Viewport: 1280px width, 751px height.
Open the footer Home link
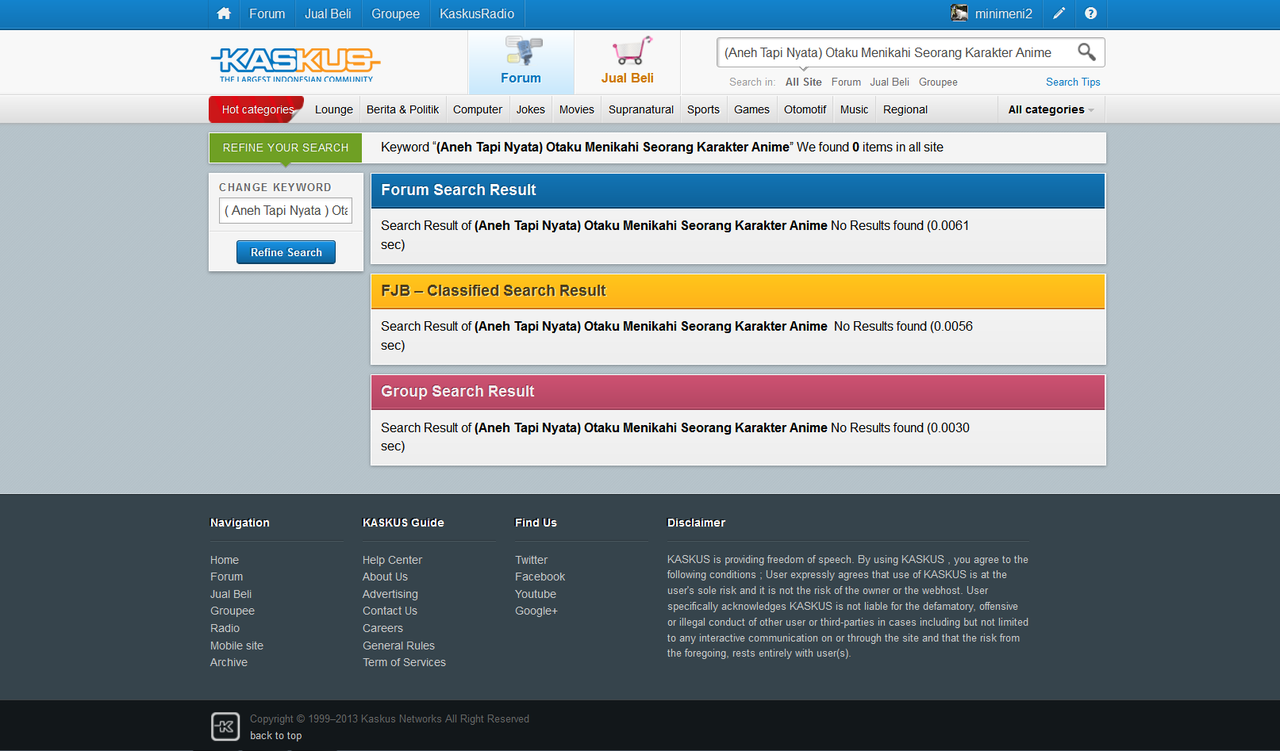[224, 560]
